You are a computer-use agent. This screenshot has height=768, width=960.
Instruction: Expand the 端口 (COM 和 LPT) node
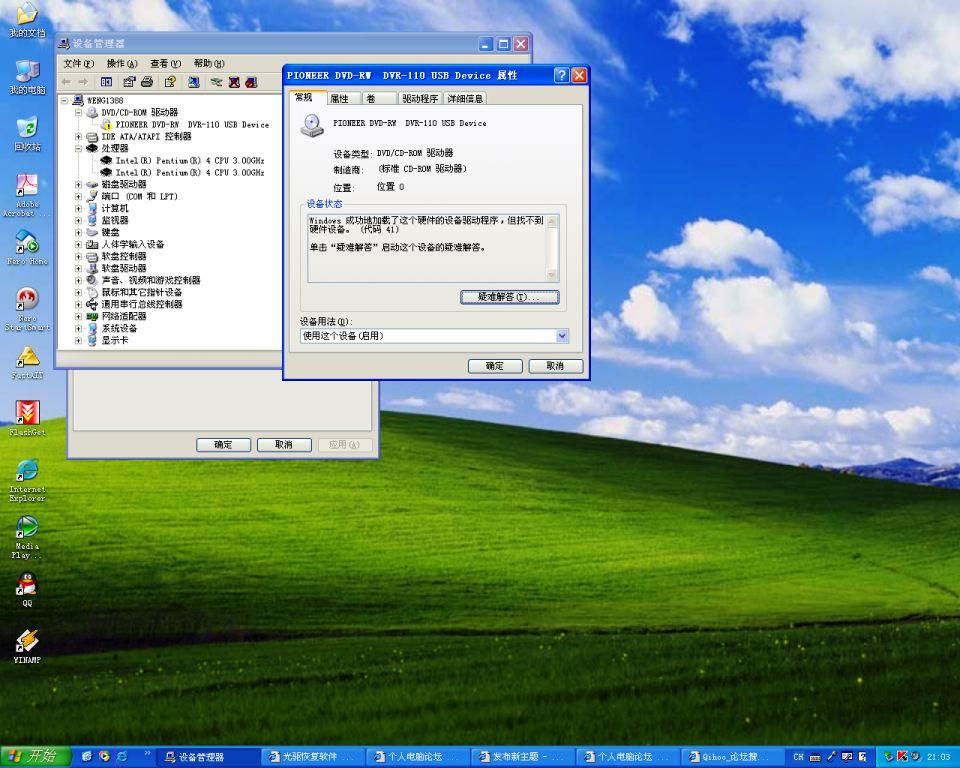78,197
